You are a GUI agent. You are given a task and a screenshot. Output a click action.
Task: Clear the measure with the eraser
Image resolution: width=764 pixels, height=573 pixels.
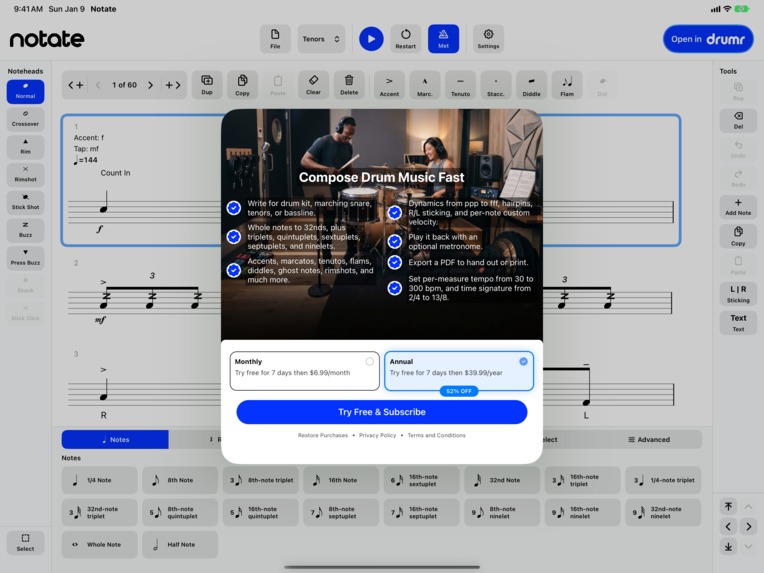click(x=313, y=85)
